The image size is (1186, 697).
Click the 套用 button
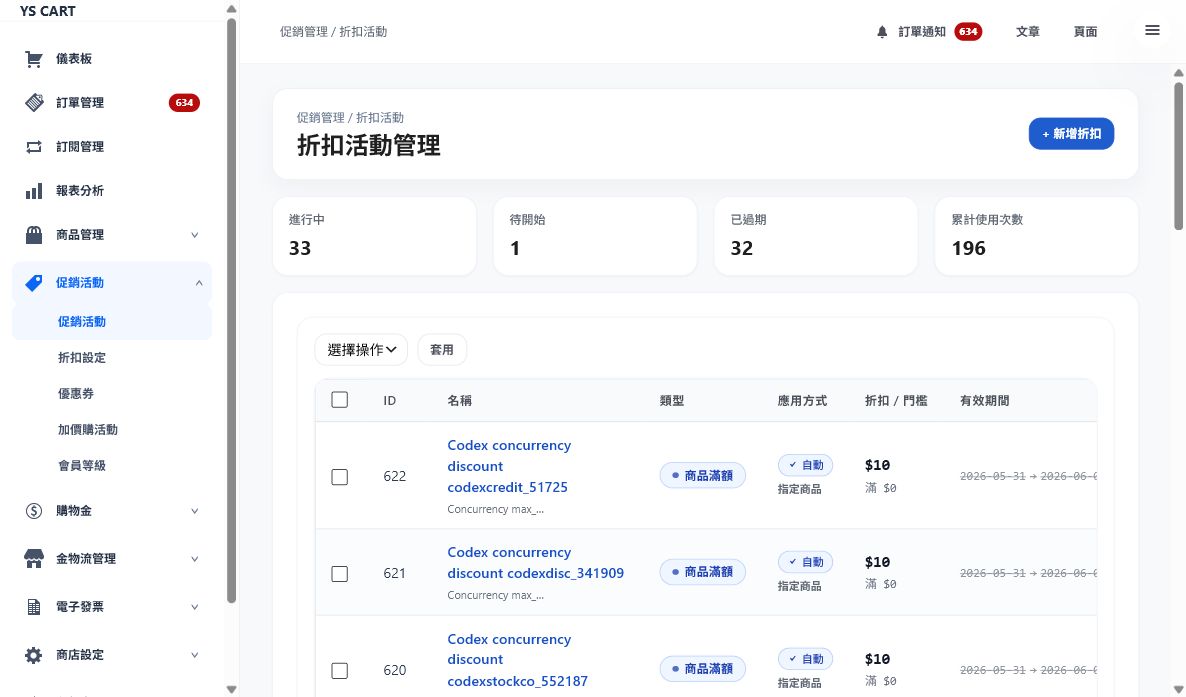pyautogui.click(x=442, y=350)
